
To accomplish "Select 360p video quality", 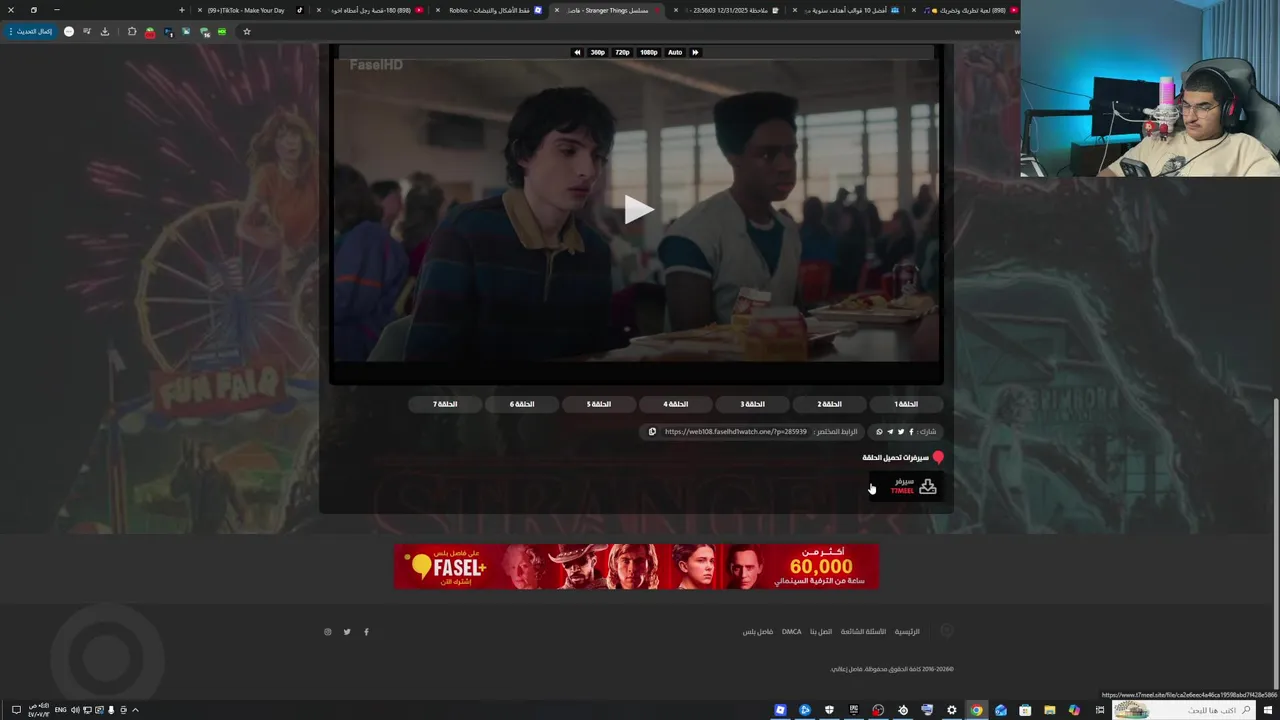I will [597, 52].
